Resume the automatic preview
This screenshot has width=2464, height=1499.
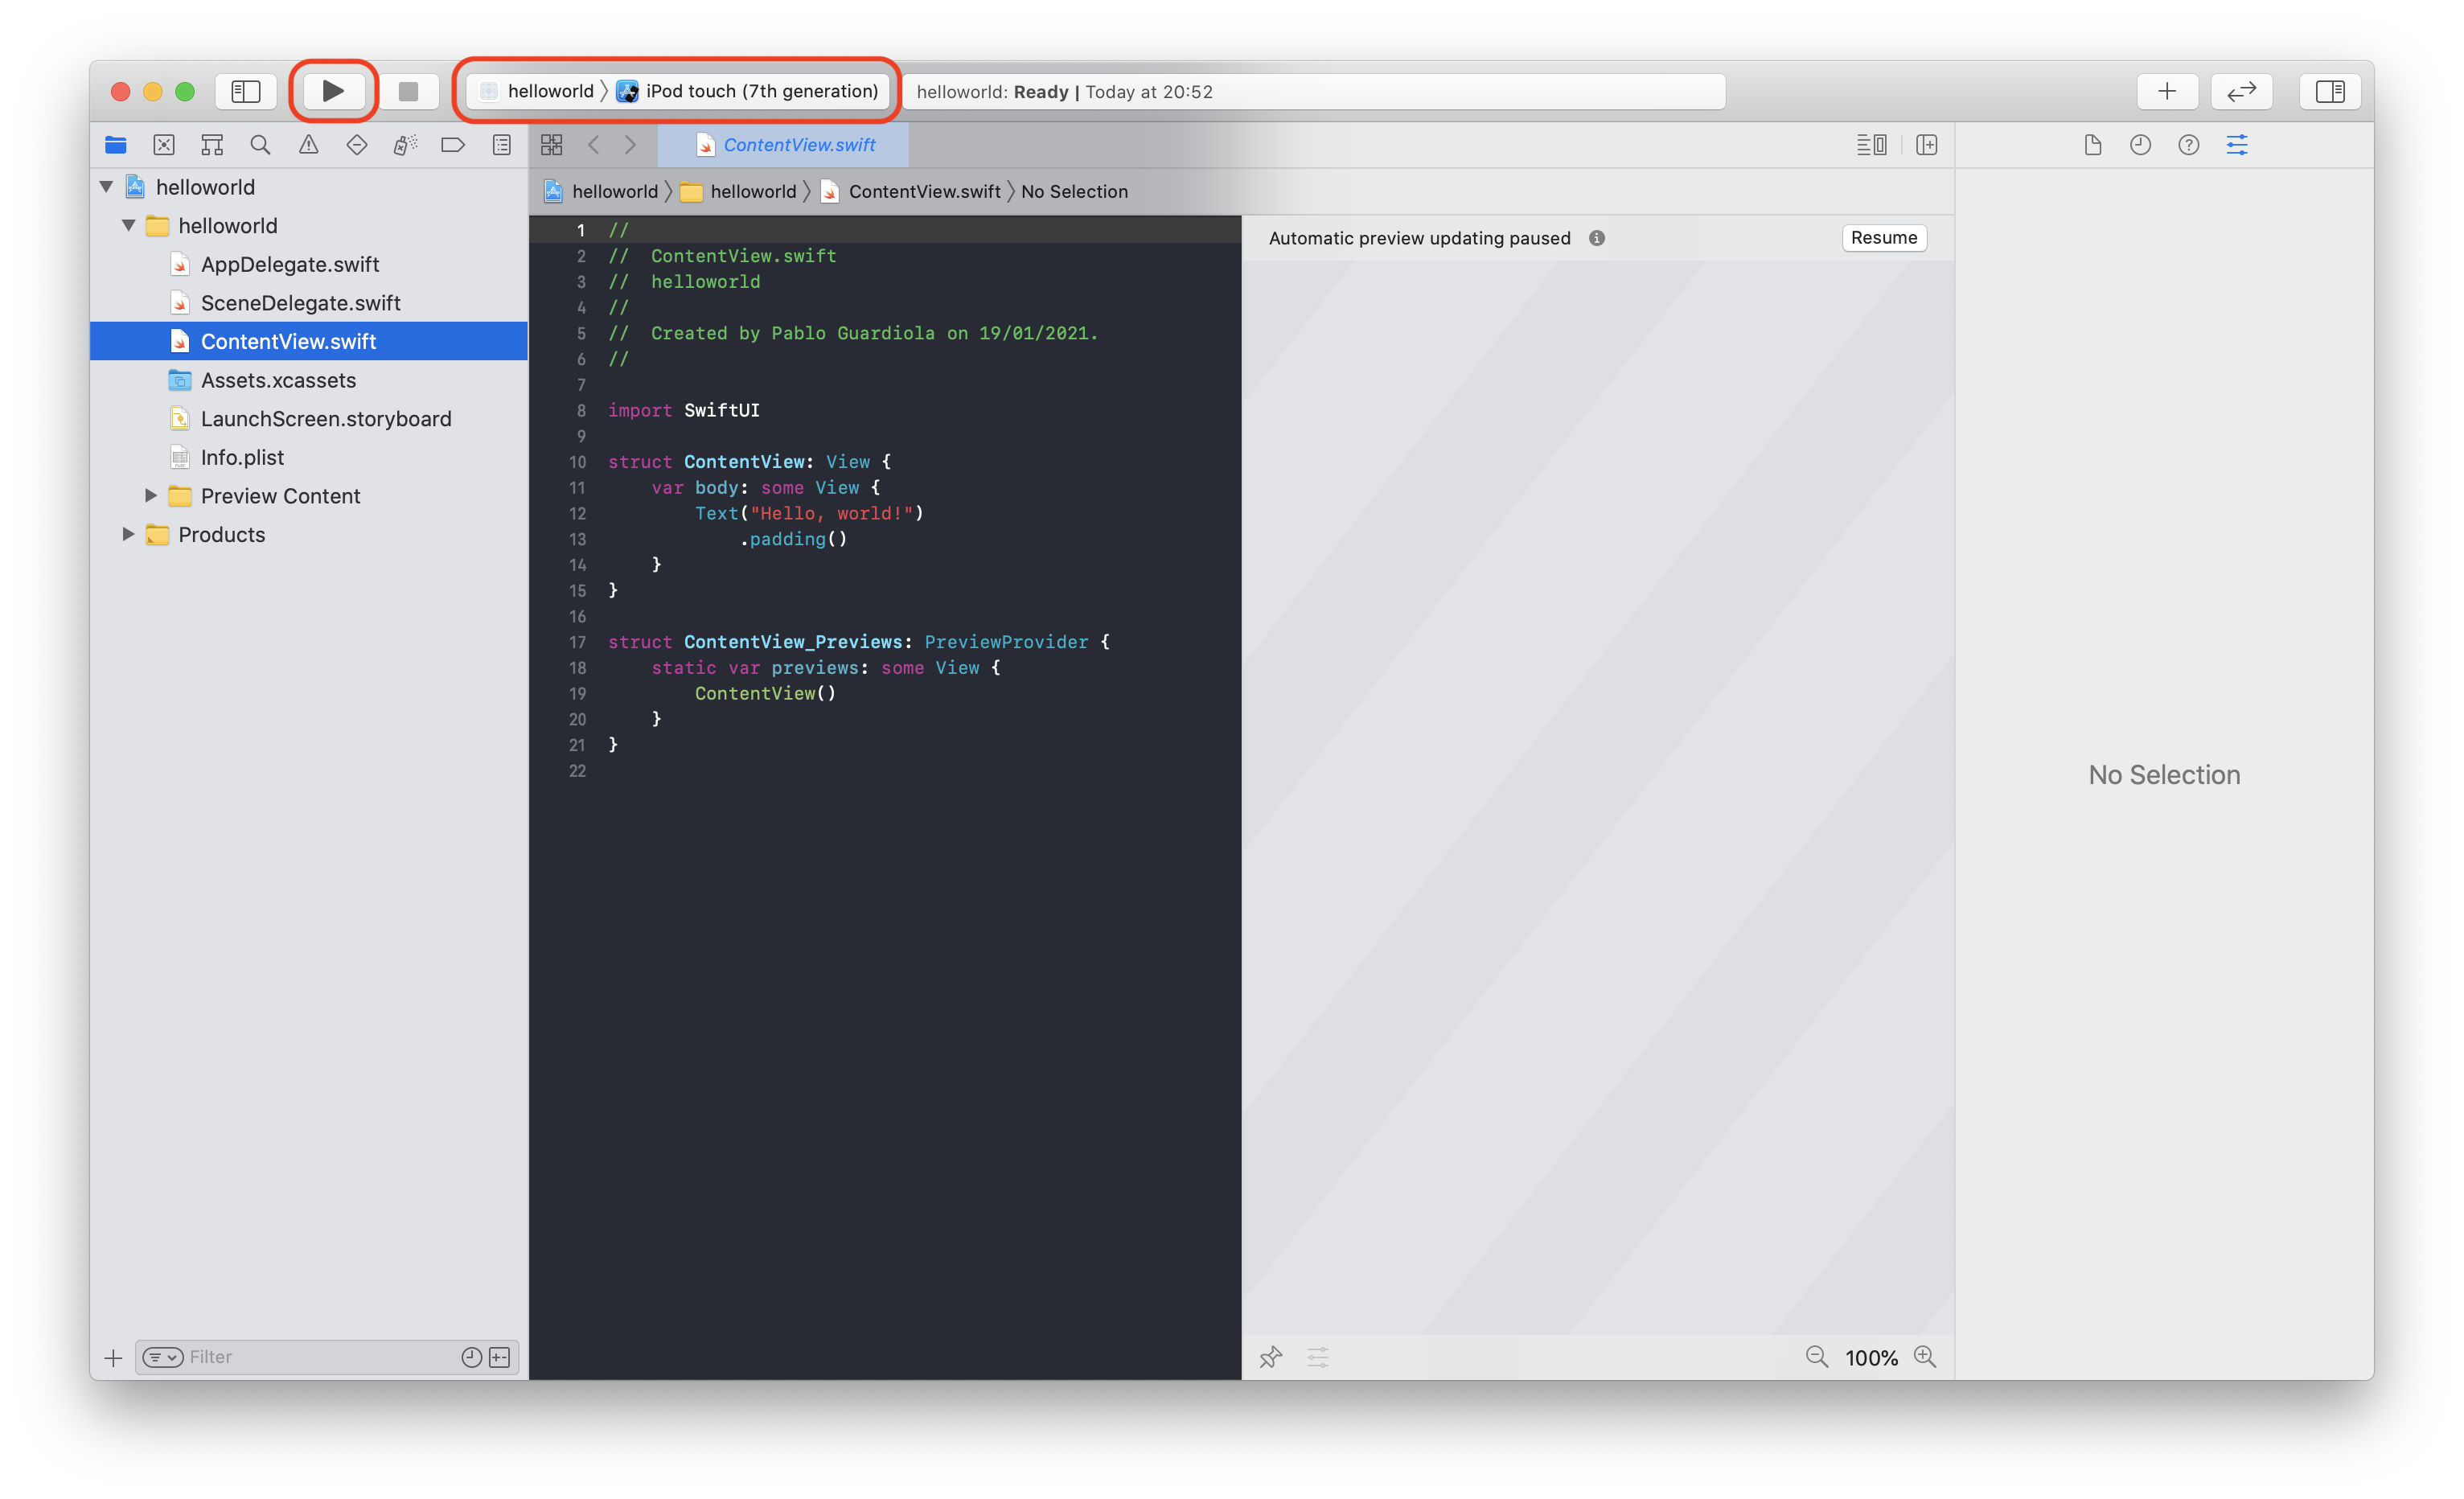[1884, 238]
